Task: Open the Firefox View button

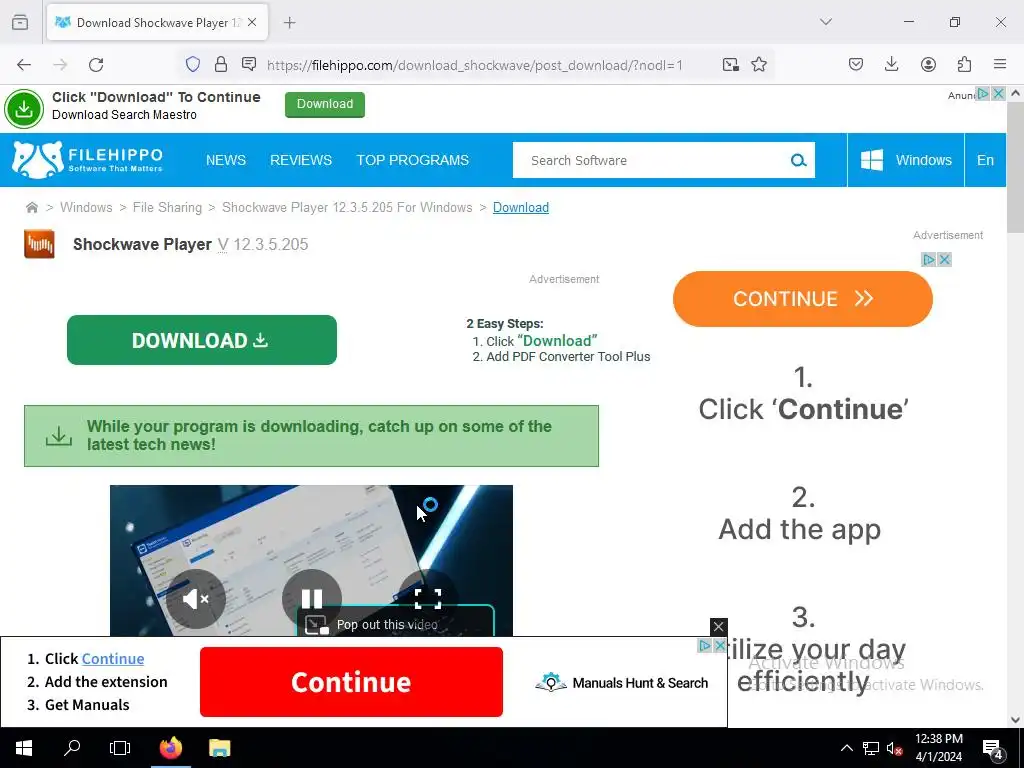Action: tap(20, 22)
